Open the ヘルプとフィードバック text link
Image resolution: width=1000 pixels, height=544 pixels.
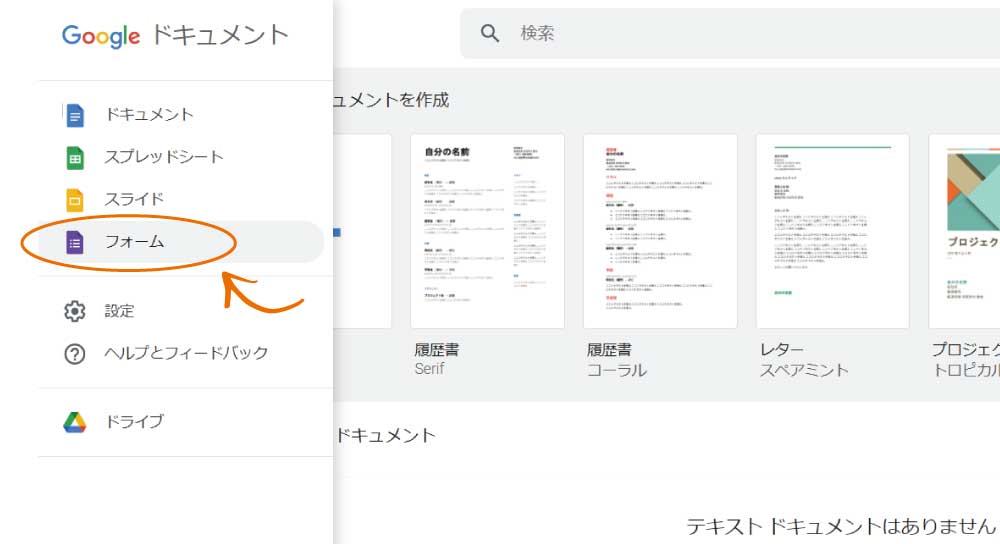pos(186,353)
